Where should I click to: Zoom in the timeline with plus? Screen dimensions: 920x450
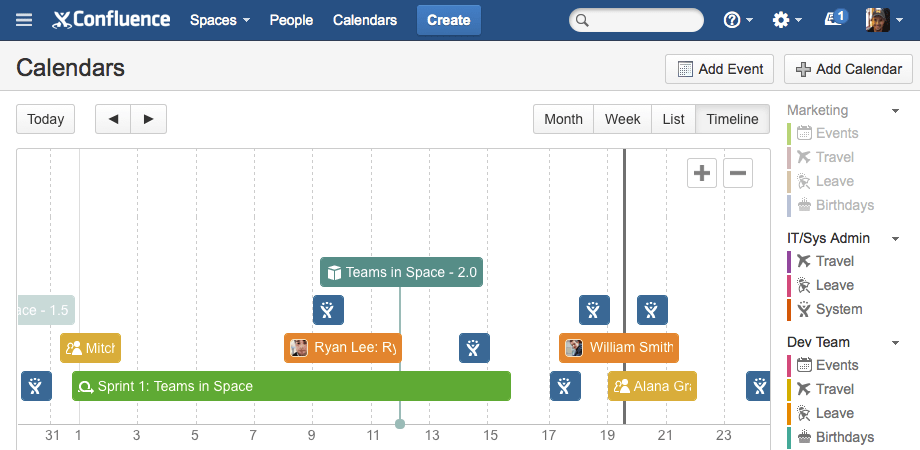(x=702, y=173)
